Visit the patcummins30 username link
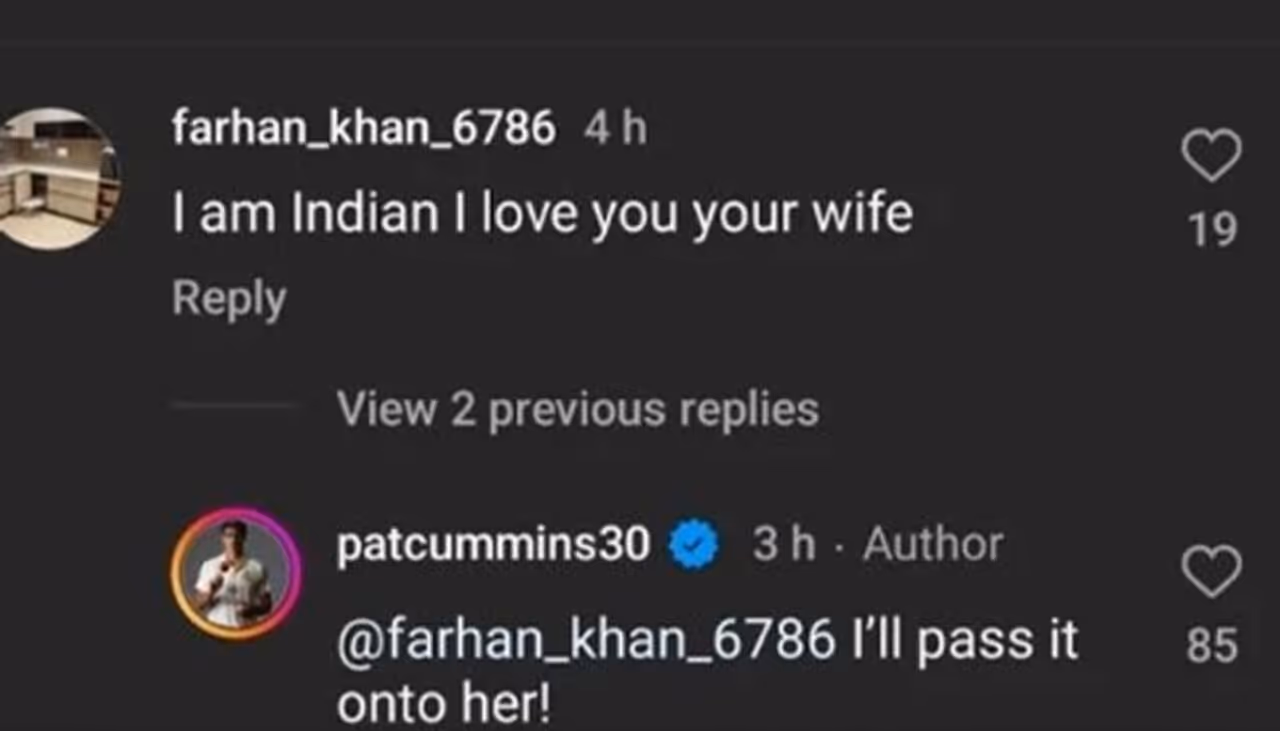This screenshot has height=731, width=1280. [494, 546]
